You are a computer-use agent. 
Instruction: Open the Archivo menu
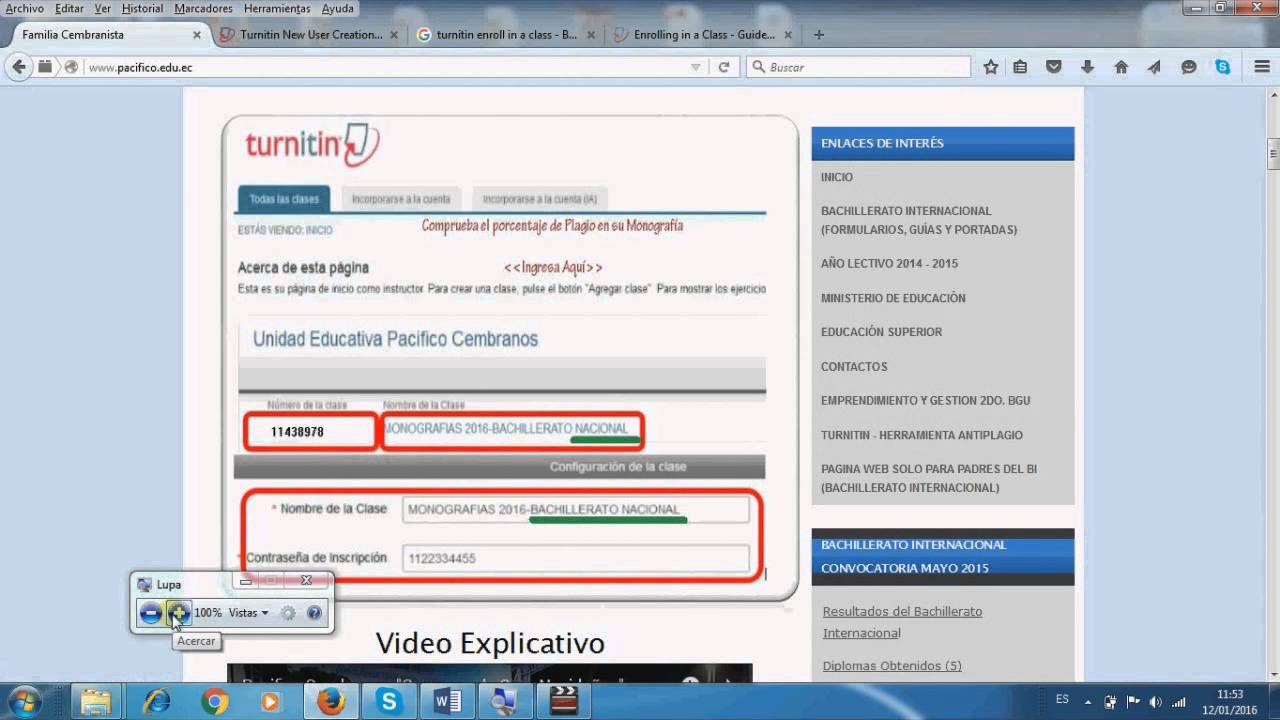[x=24, y=8]
